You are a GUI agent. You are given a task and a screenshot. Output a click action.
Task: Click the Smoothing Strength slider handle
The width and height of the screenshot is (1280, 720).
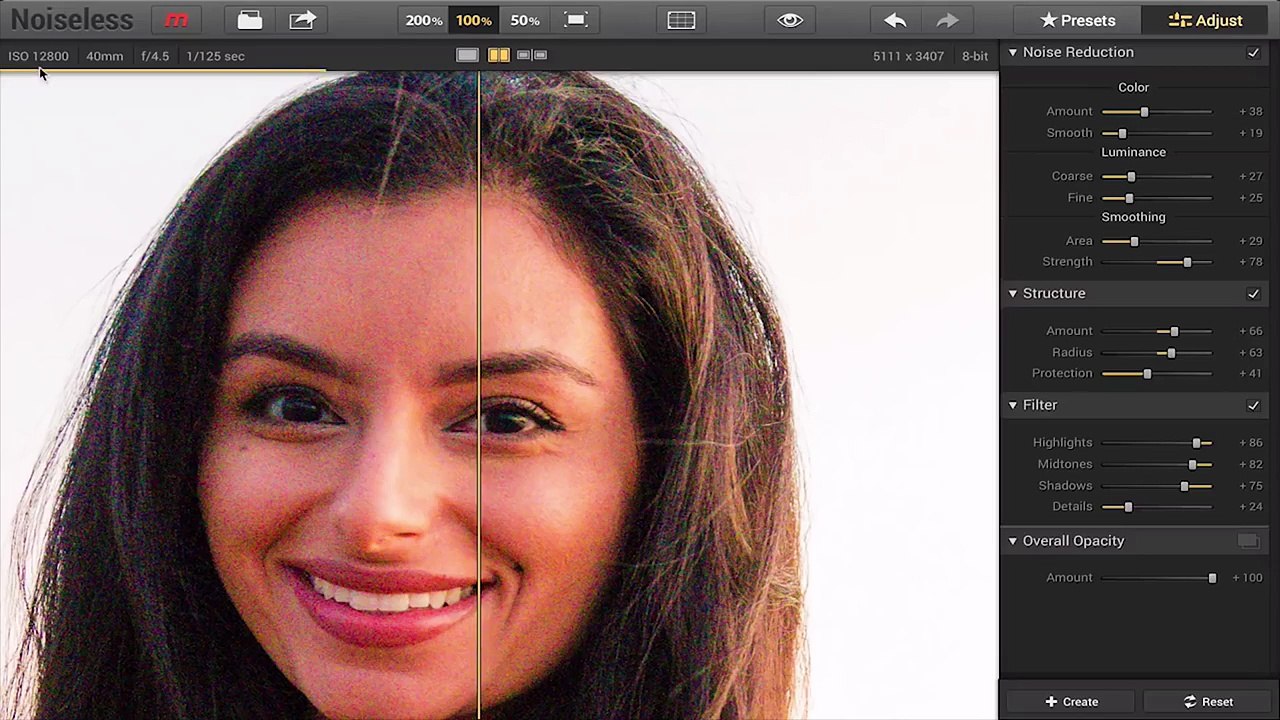(1187, 262)
